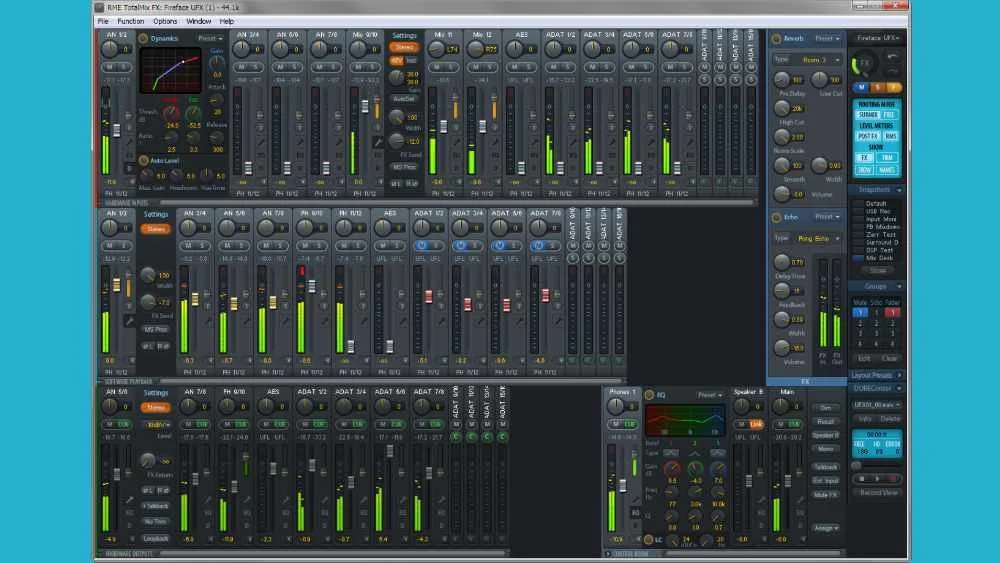
Task: Click the Mic 11 pan knob
Action: 436,49
